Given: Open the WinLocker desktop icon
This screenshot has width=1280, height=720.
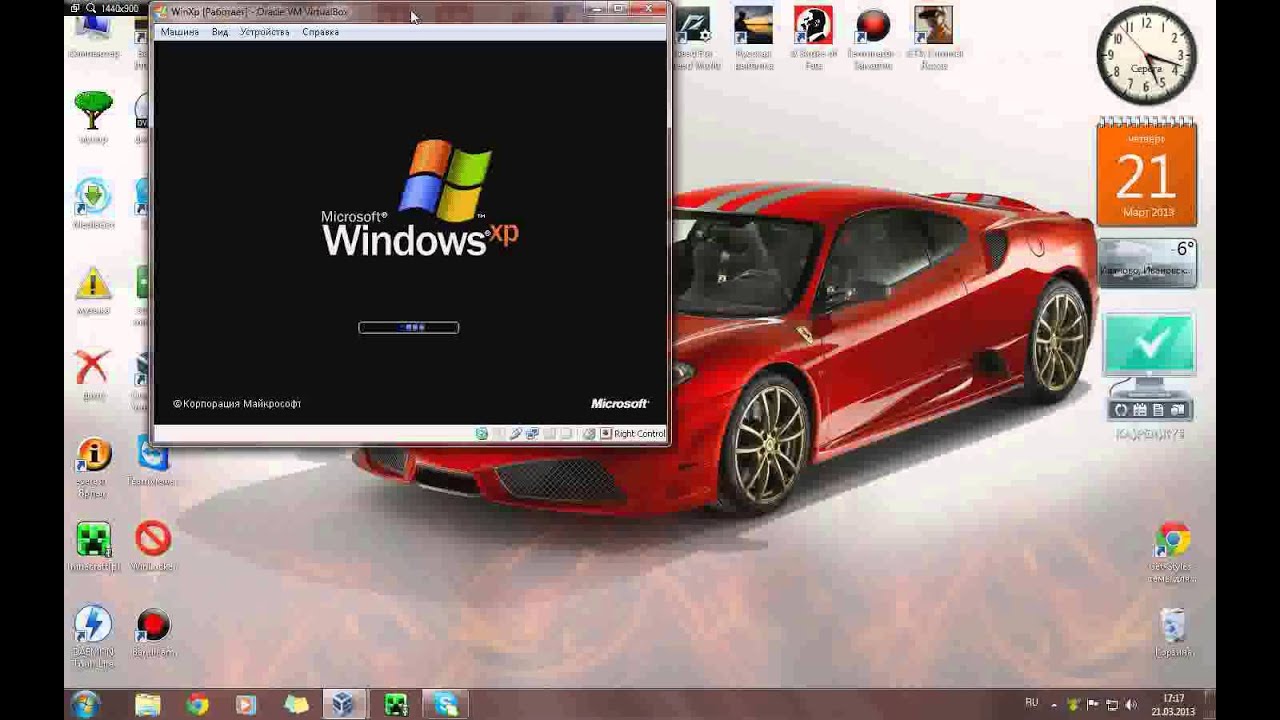Looking at the screenshot, I should point(153,546).
